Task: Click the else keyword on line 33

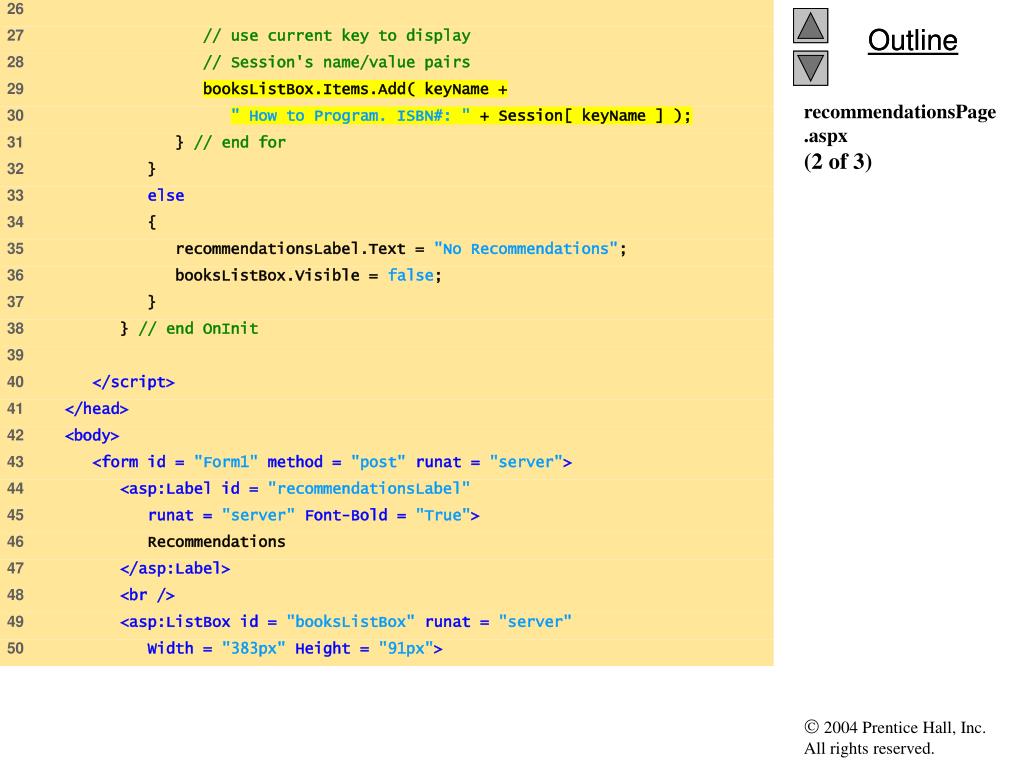Action: click(166, 195)
